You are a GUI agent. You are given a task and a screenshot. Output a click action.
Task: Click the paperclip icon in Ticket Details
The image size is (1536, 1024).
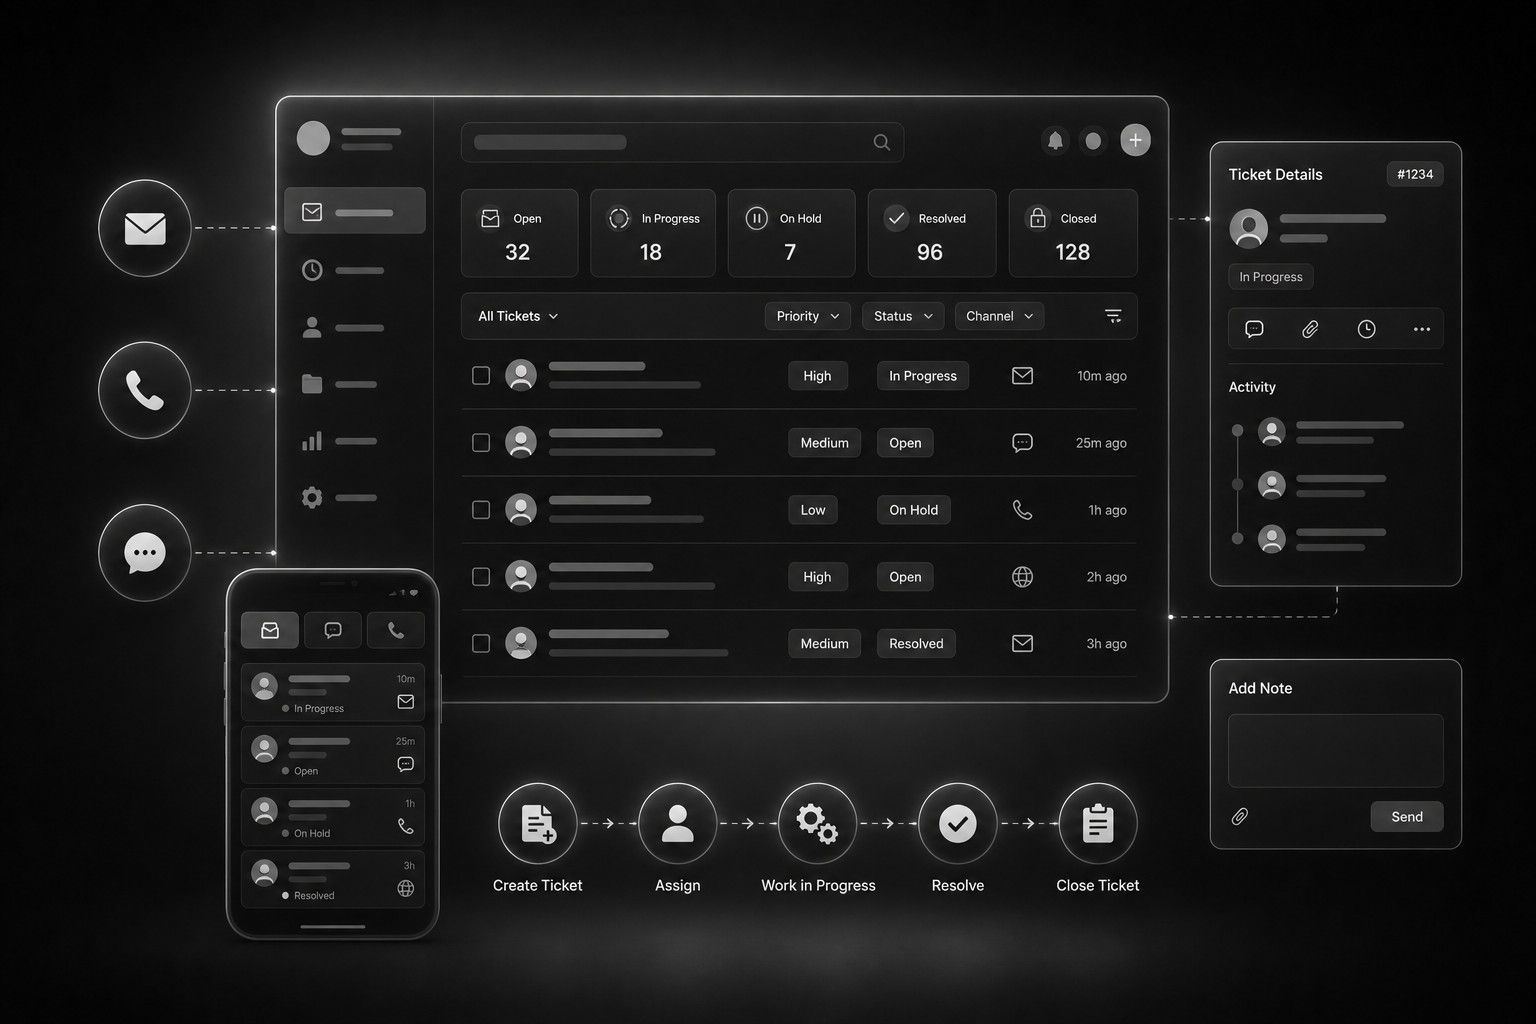click(x=1310, y=329)
